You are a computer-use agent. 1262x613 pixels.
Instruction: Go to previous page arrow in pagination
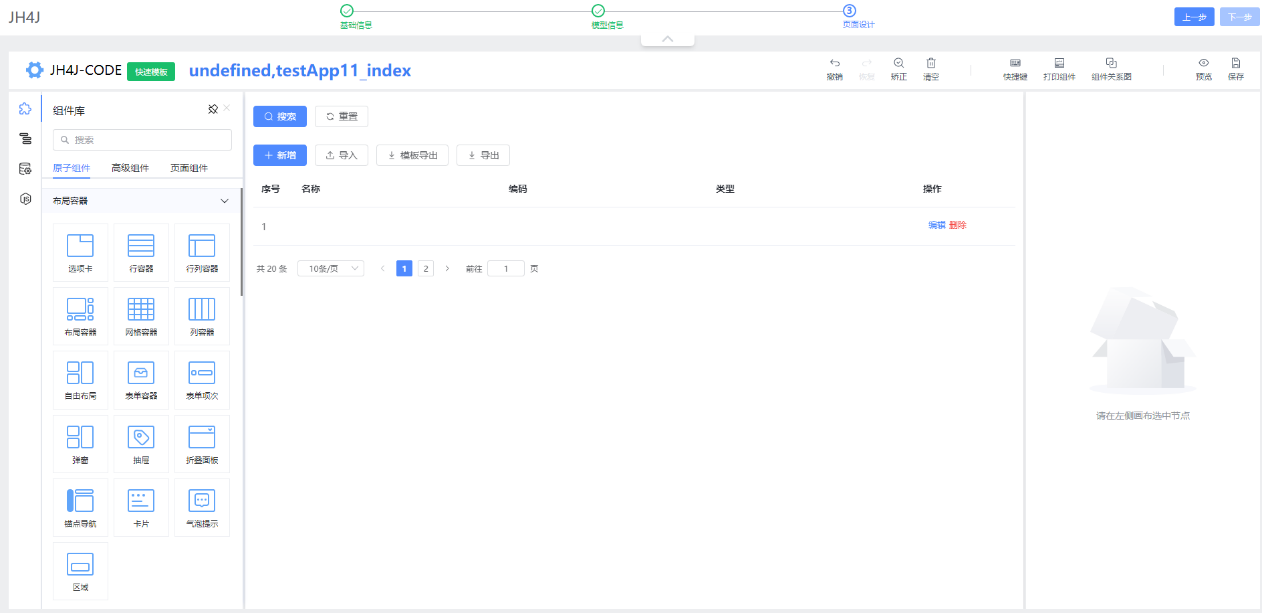(x=383, y=269)
